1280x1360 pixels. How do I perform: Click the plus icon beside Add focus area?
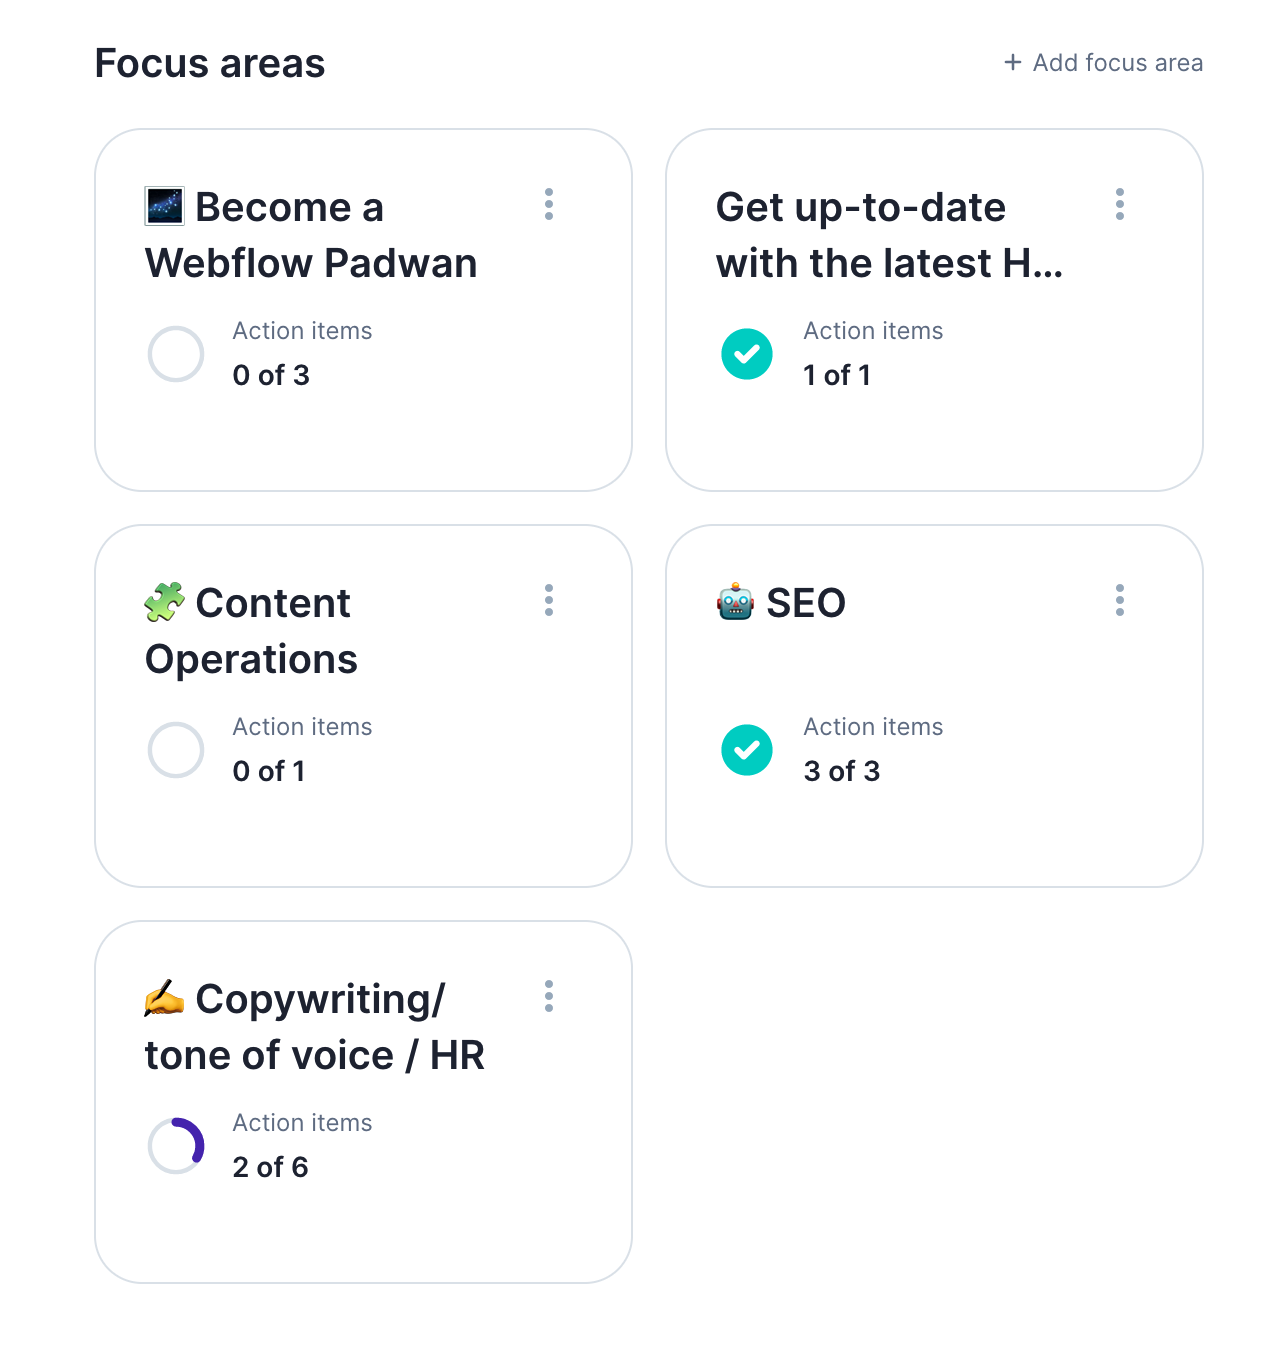click(1013, 63)
